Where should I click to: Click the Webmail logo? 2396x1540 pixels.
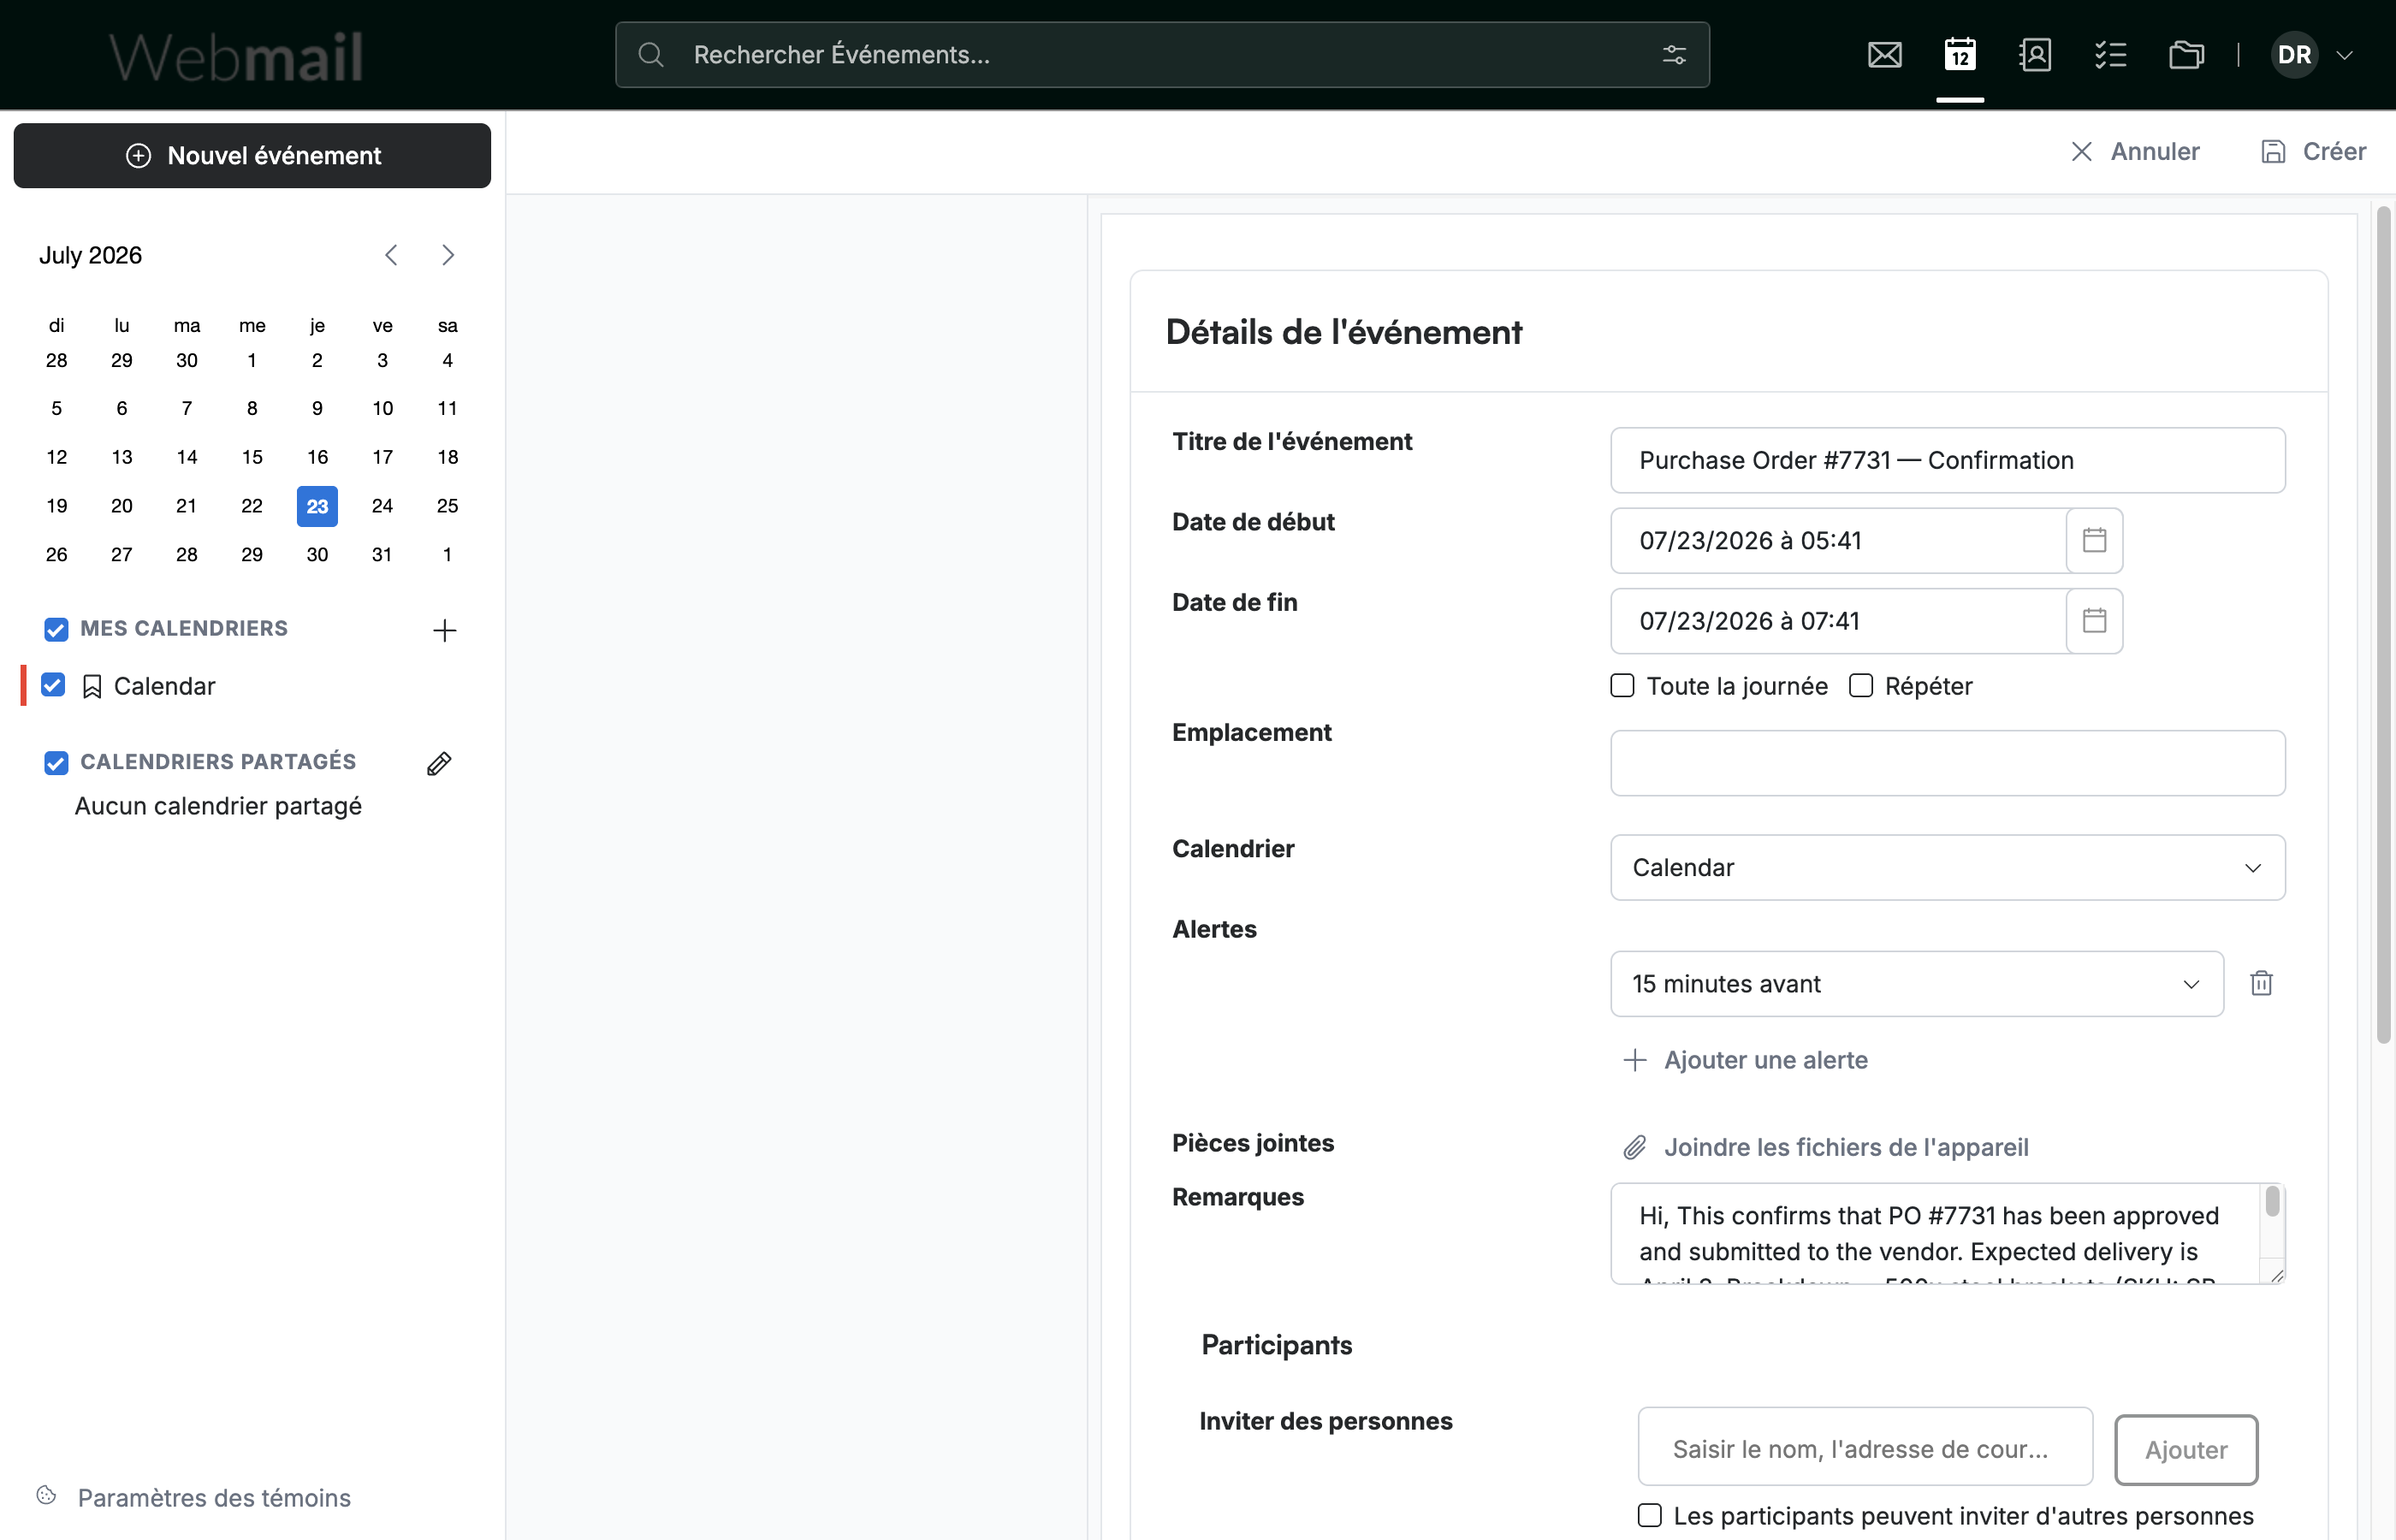click(236, 56)
